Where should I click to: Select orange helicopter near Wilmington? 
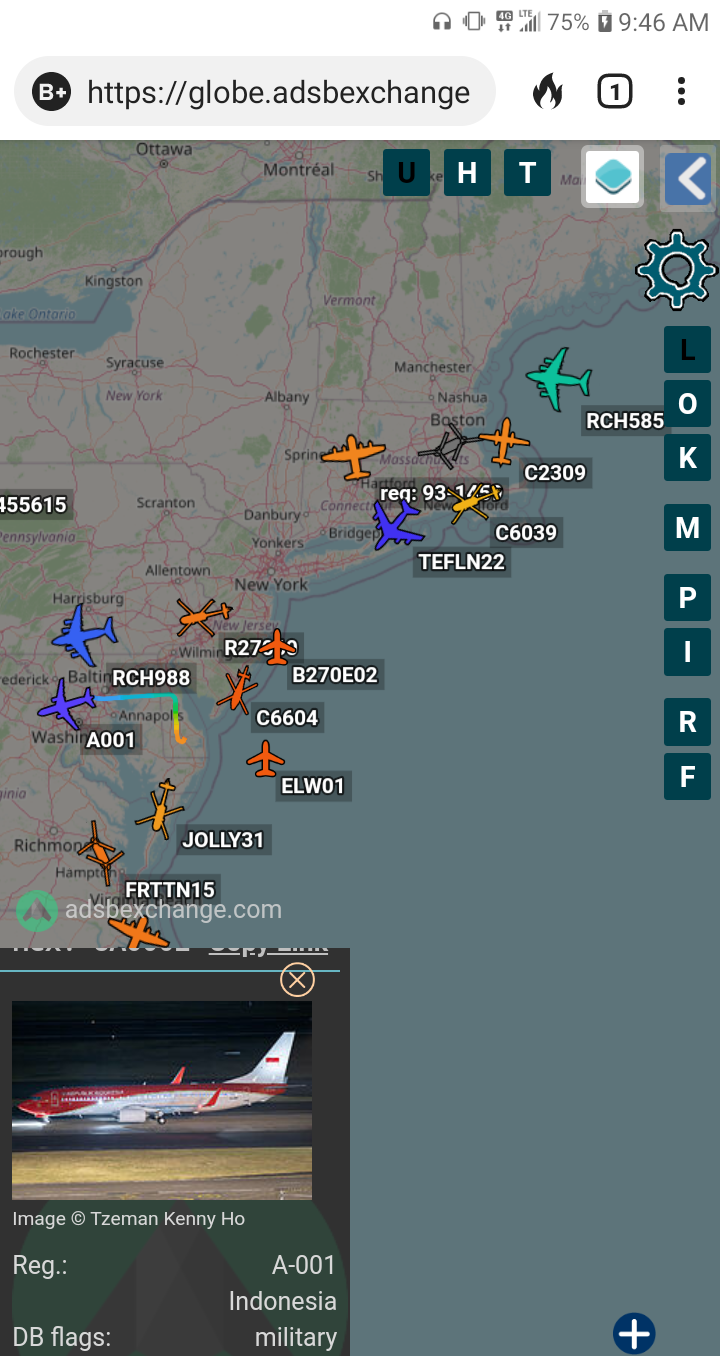point(204,616)
